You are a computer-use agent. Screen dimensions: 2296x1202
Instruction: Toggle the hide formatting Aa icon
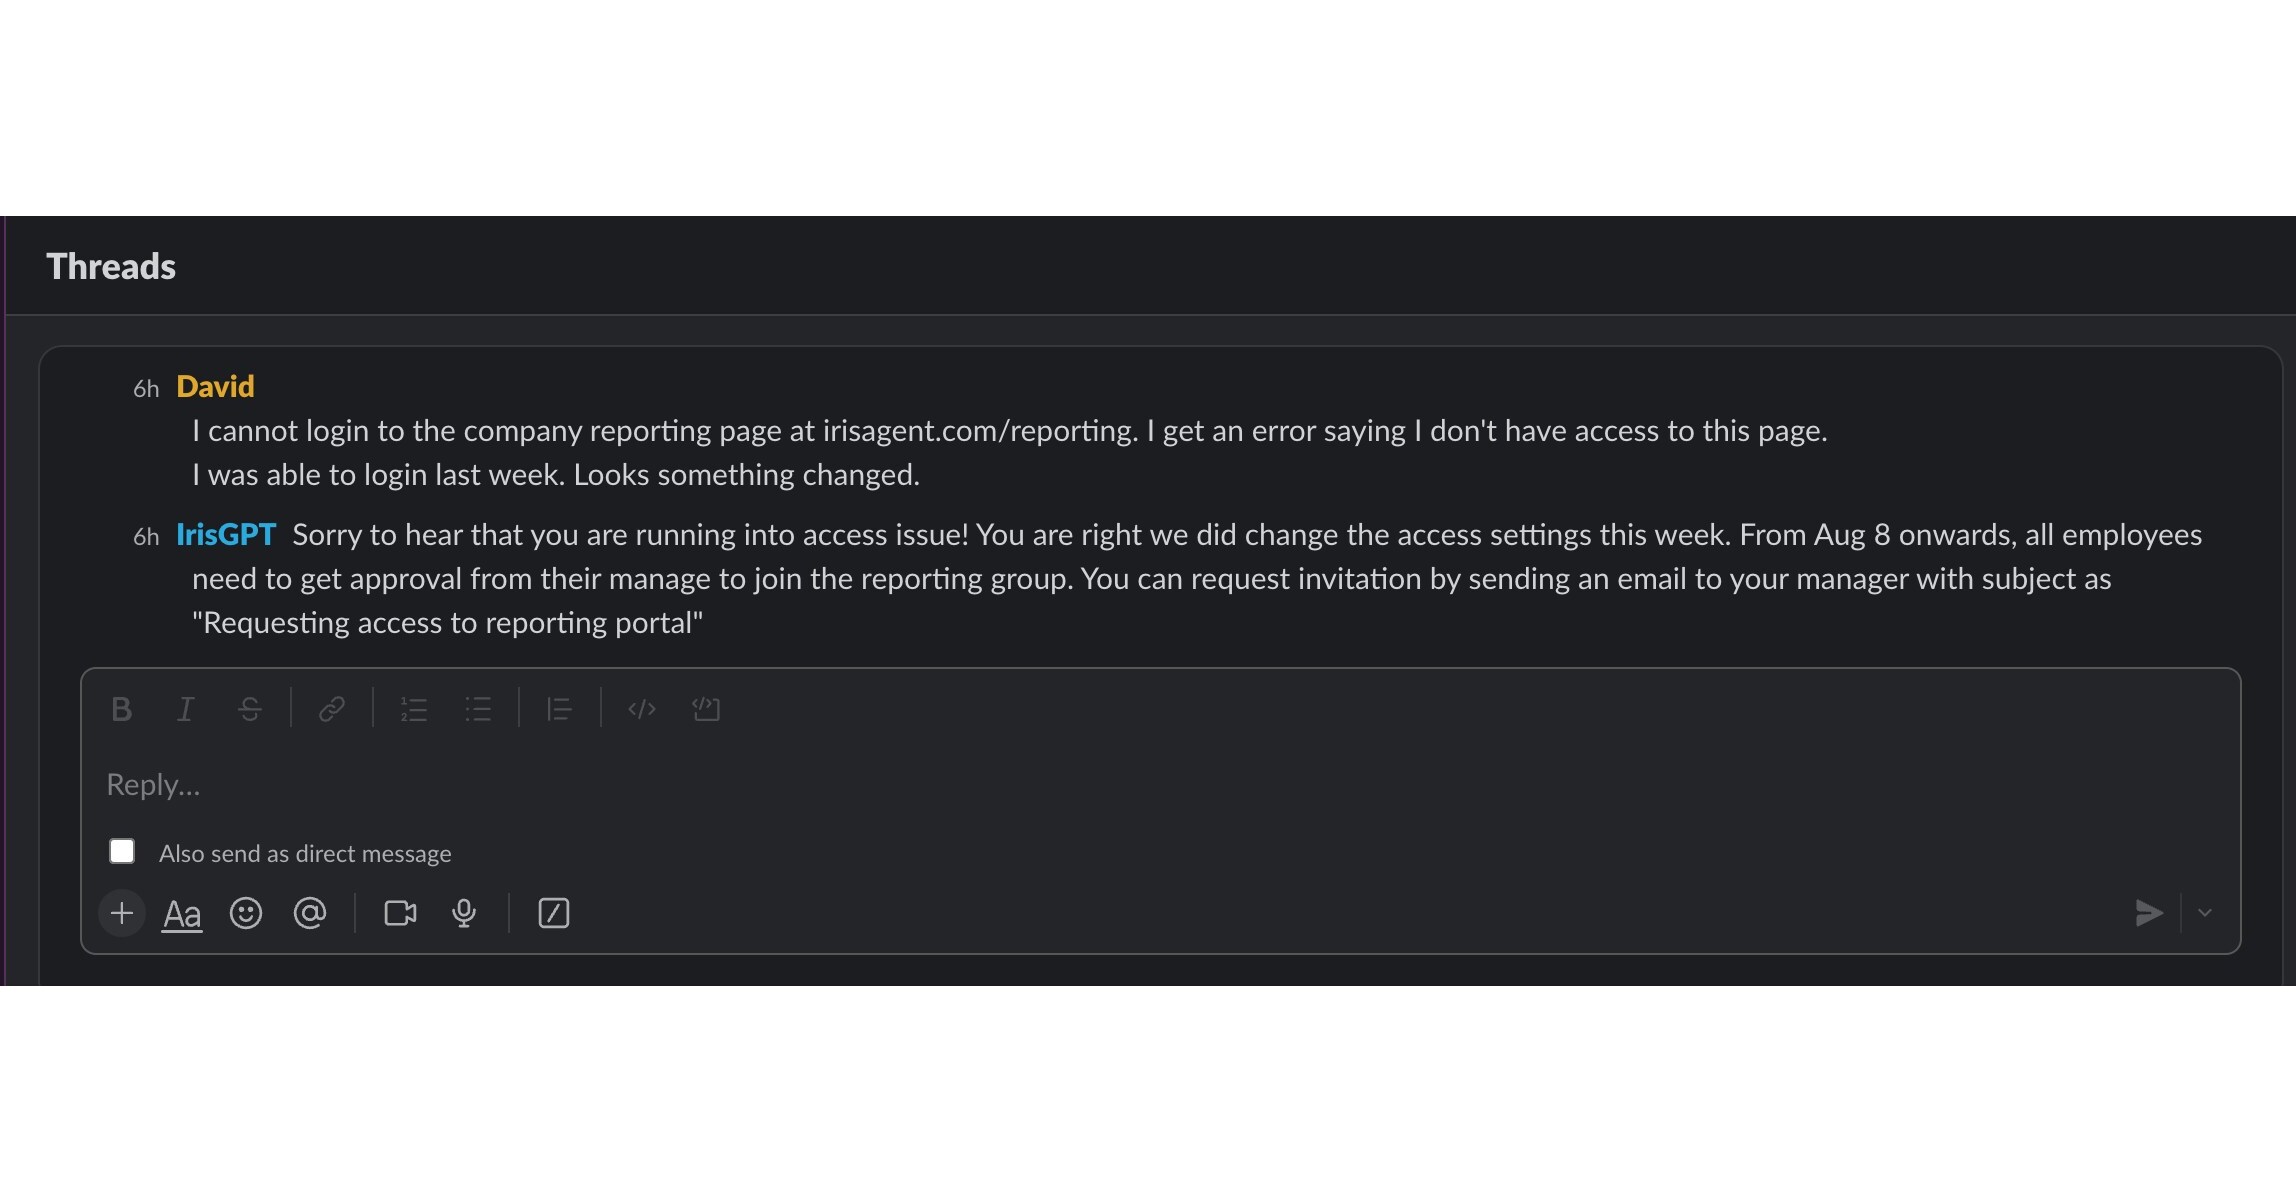(x=182, y=913)
